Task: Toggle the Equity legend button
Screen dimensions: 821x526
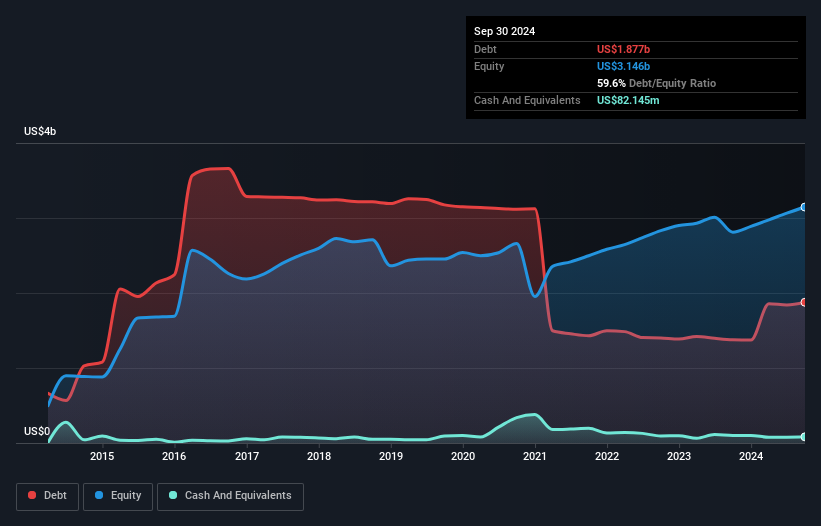Action: 118,496
